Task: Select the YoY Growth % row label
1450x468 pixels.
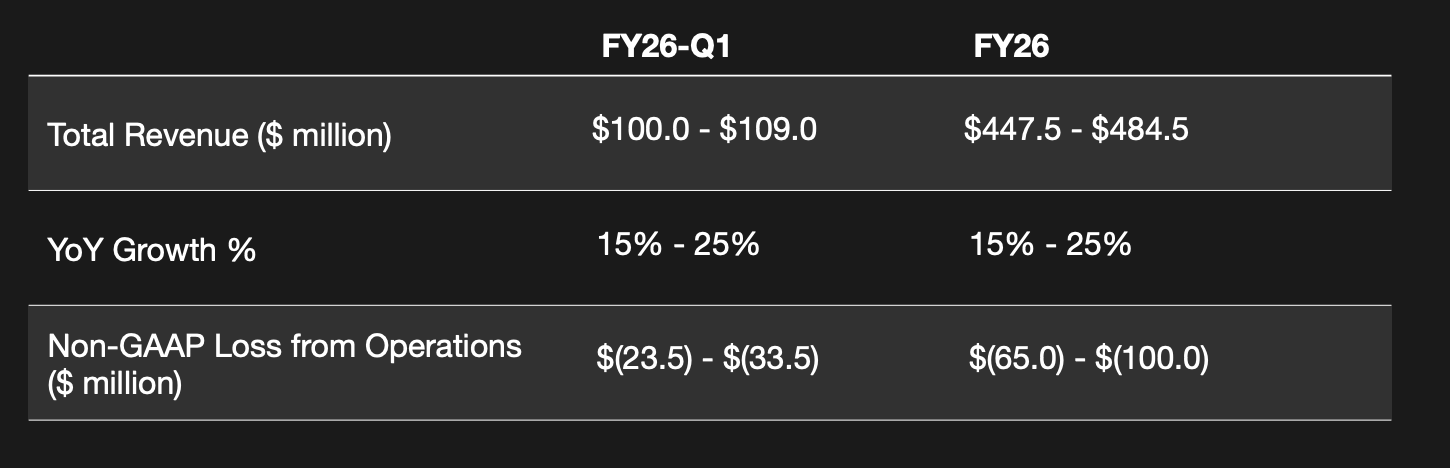Action: [151, 249]
